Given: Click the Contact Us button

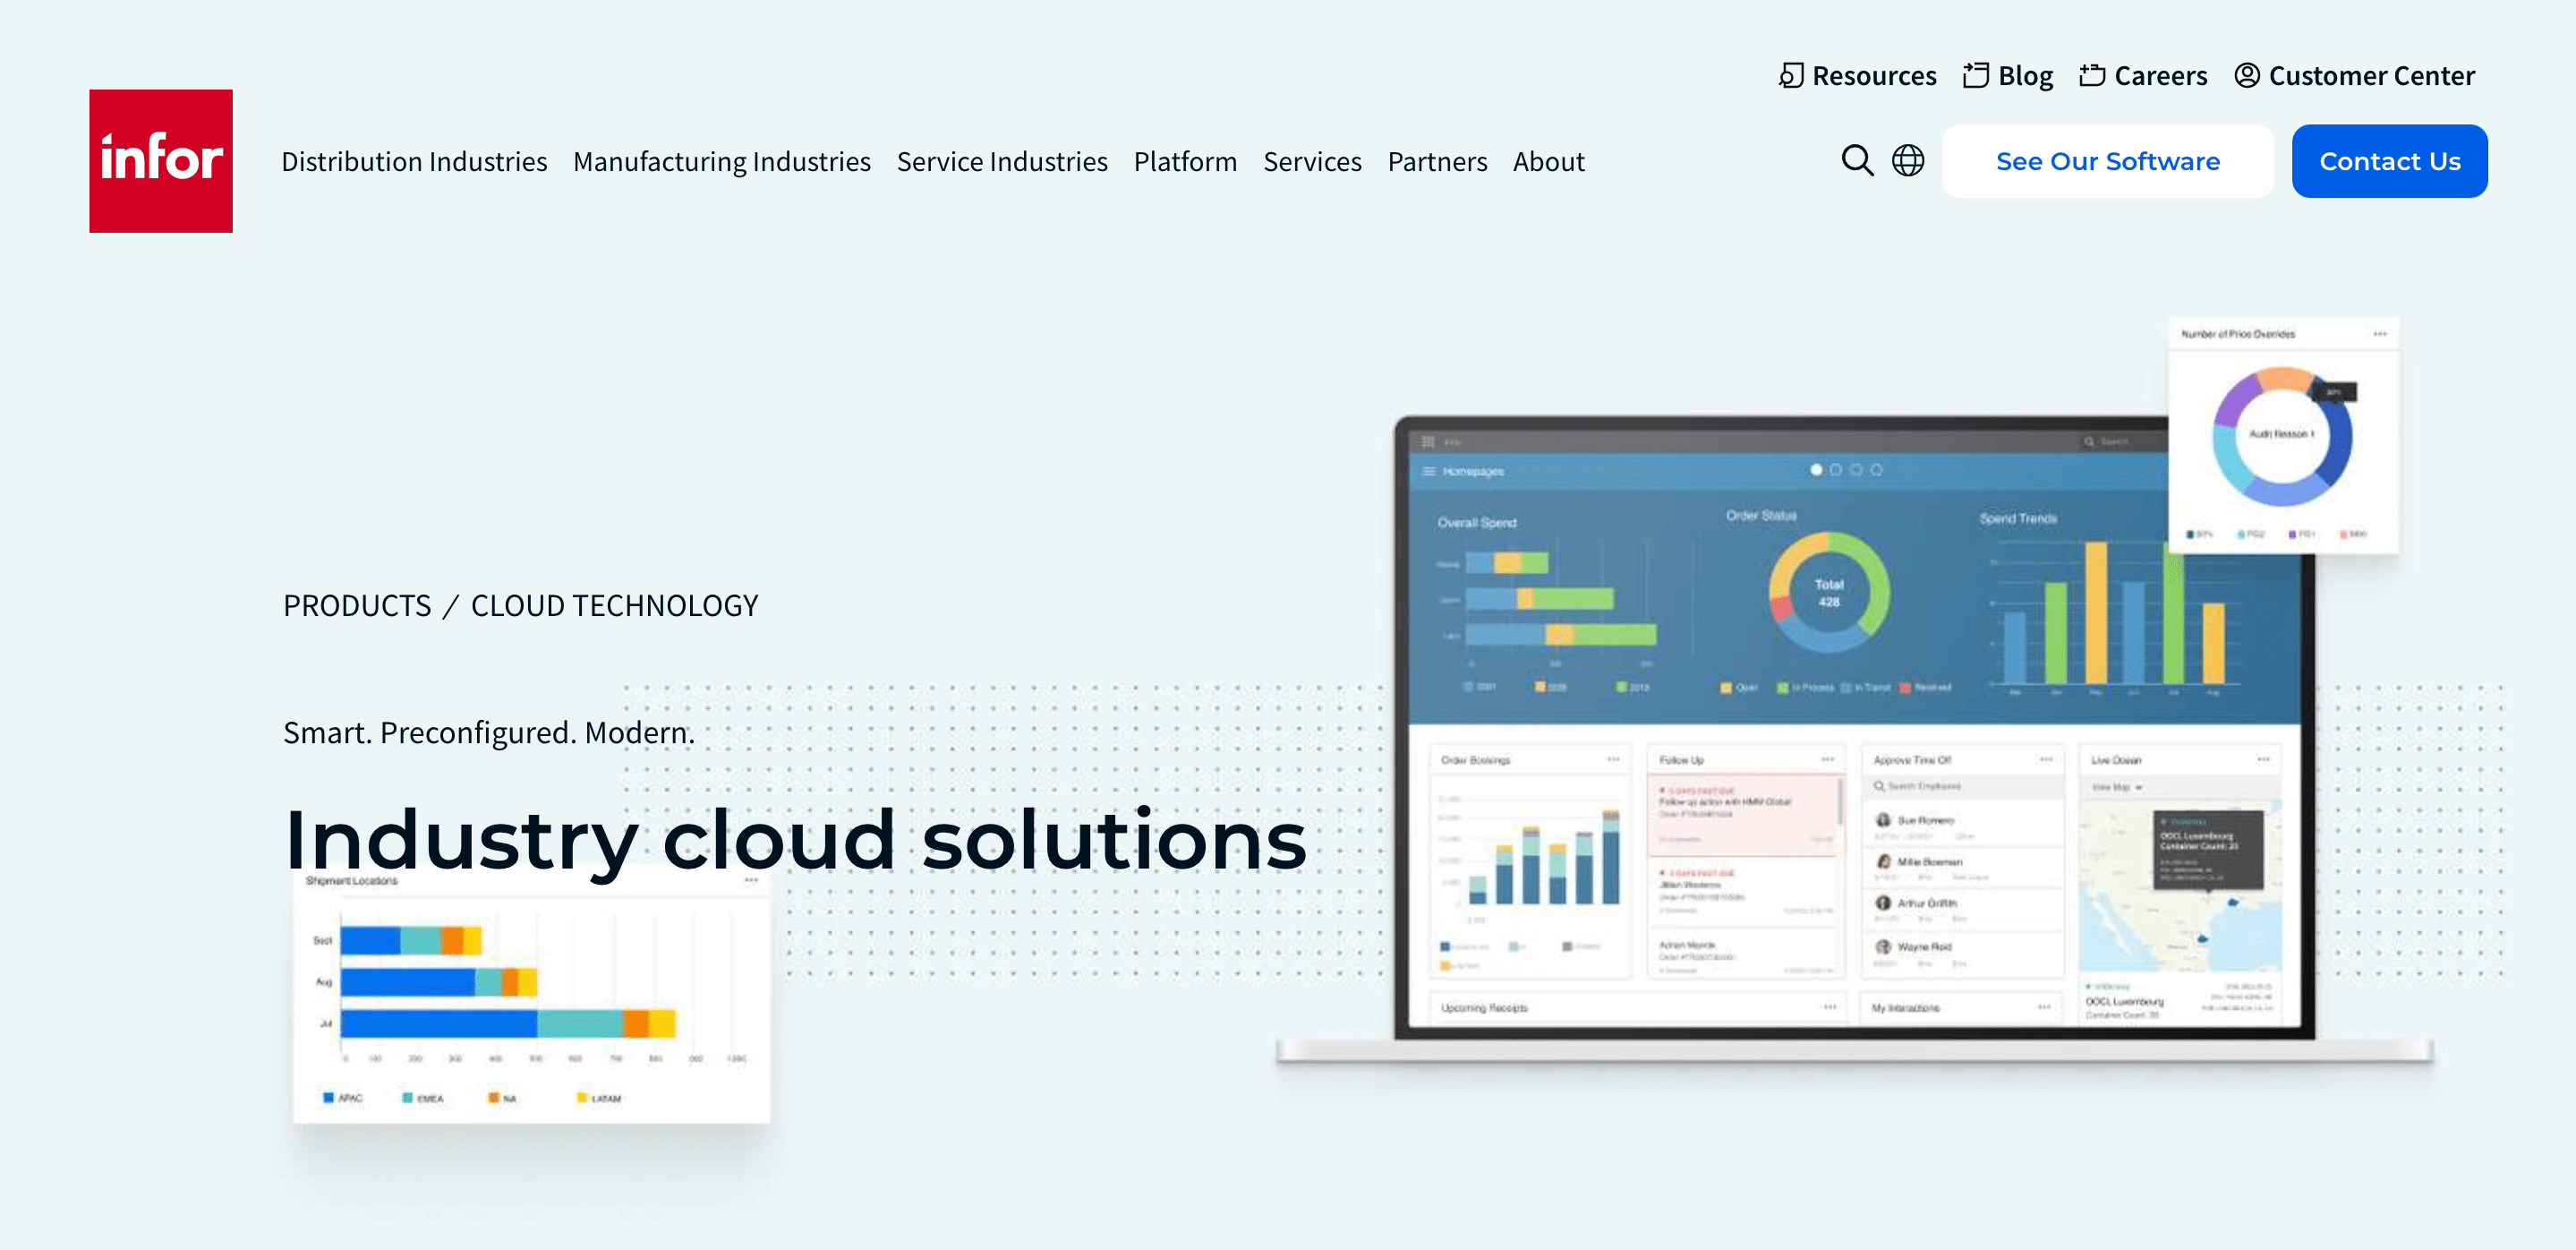Looking at the screenshot, I should [2389, 161].
